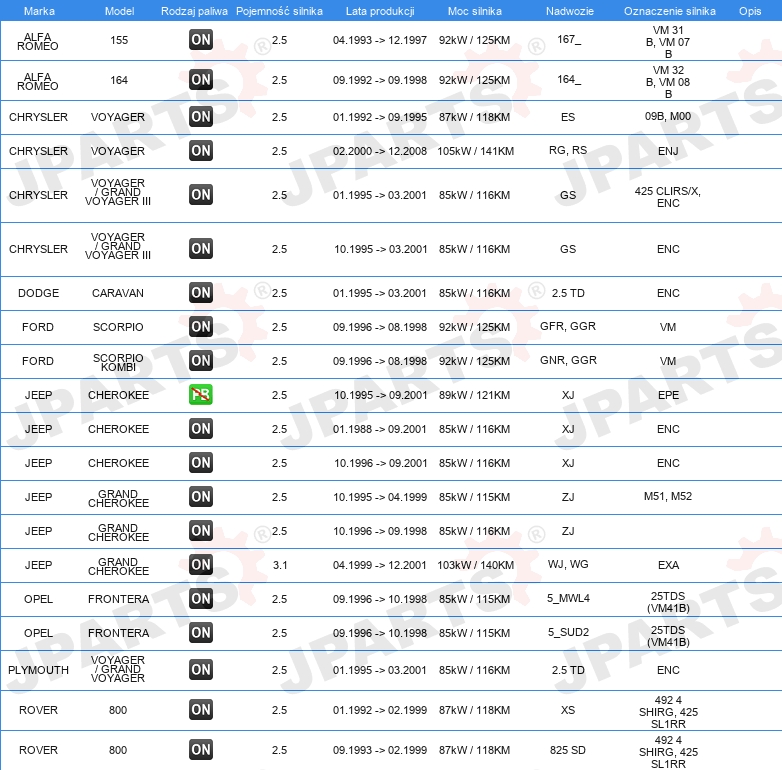This screenshot has width=782, height=770.
Task: Click the Nadwozie column header
Action: coord(570,11)
